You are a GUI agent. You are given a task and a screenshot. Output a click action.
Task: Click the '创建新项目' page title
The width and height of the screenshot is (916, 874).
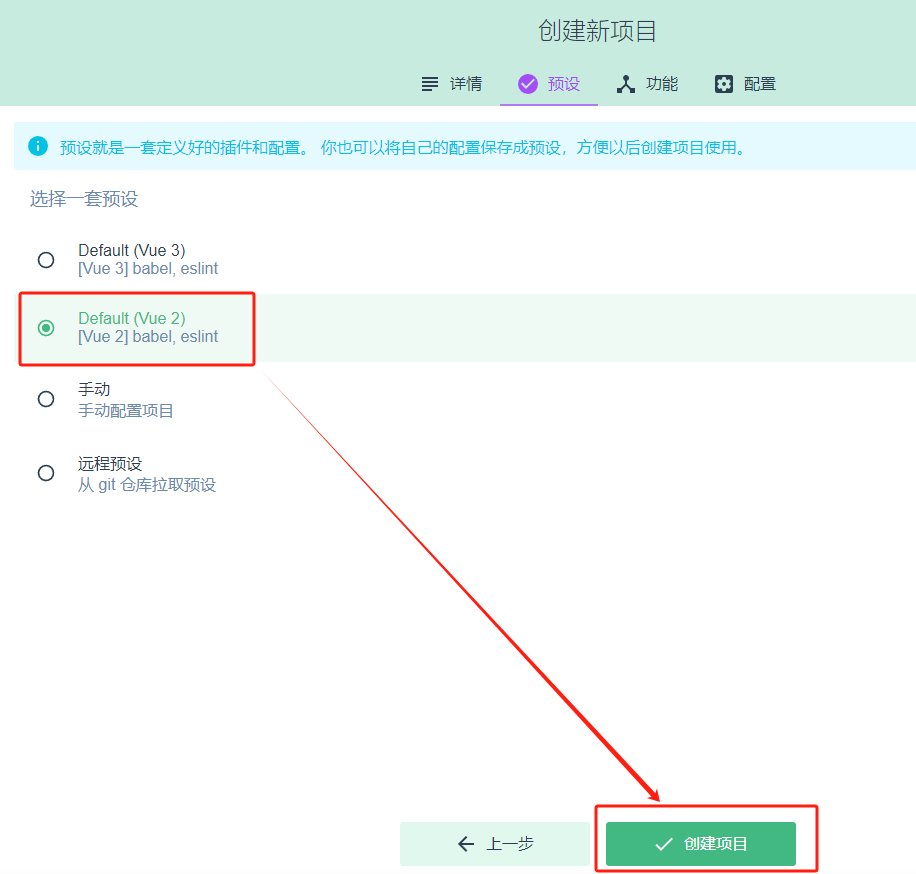pos(597,31)
